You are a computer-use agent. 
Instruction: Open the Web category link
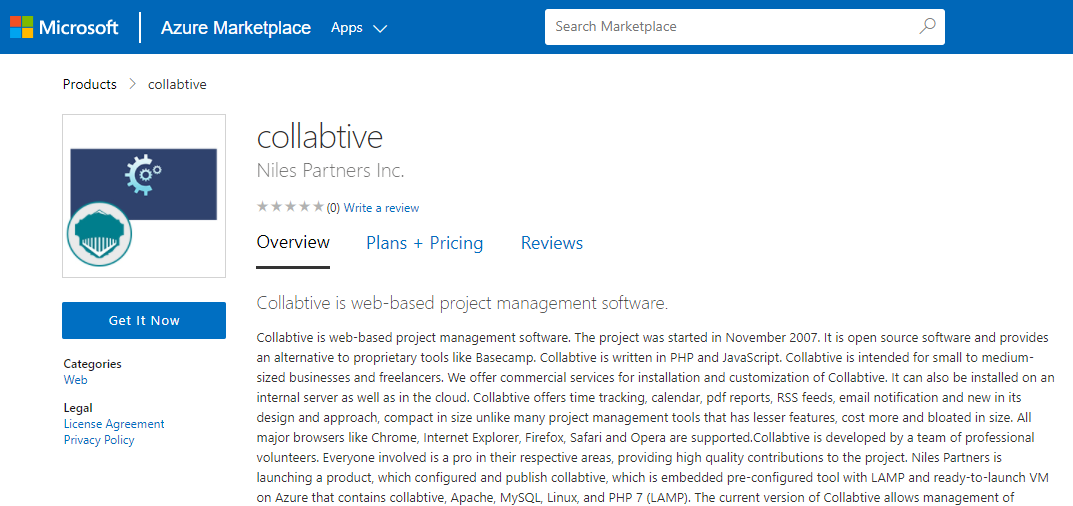(75, 380)
